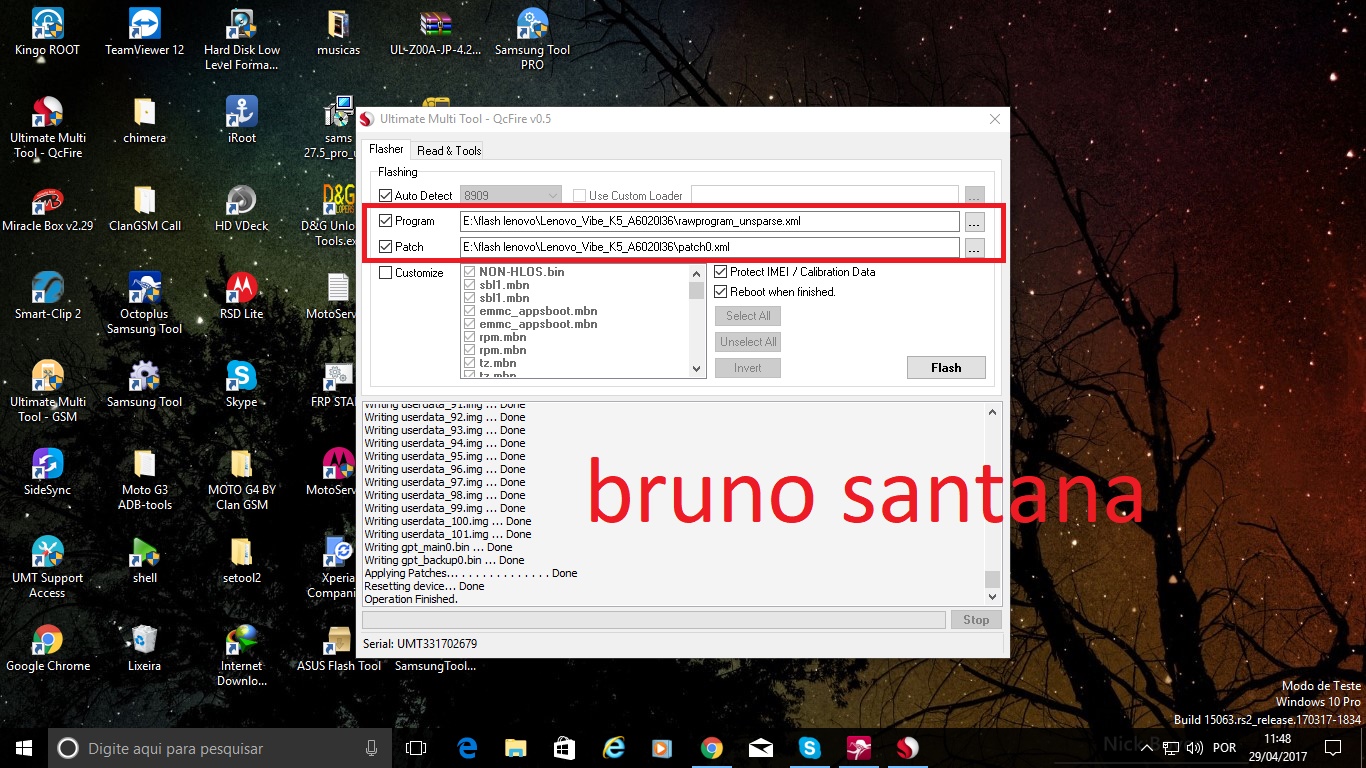Browse for the Program rawprogram XML file
Screen dimensions: 1366x768
974,222
